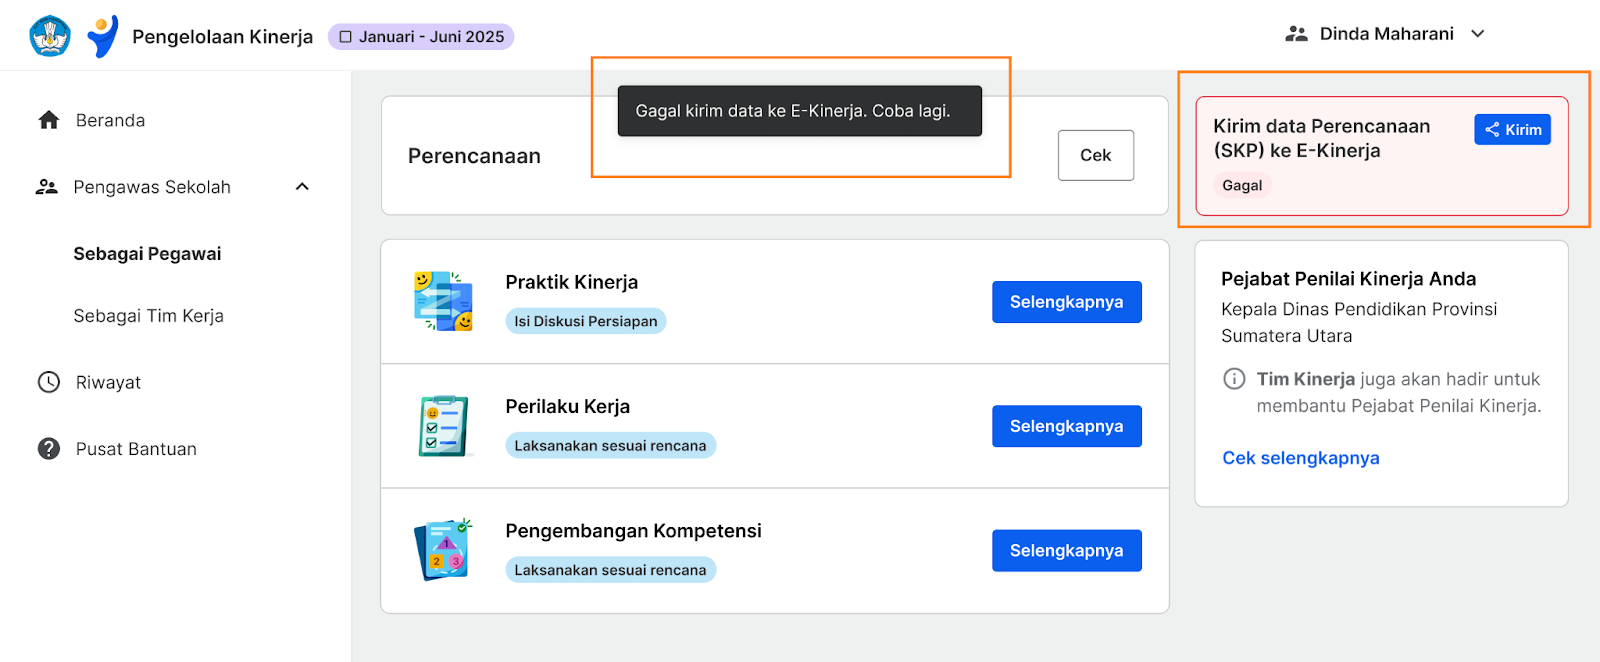Click the Praktik Kinerja illustration icon
Screen dimensions: 1600x662
tap(443, 301)
